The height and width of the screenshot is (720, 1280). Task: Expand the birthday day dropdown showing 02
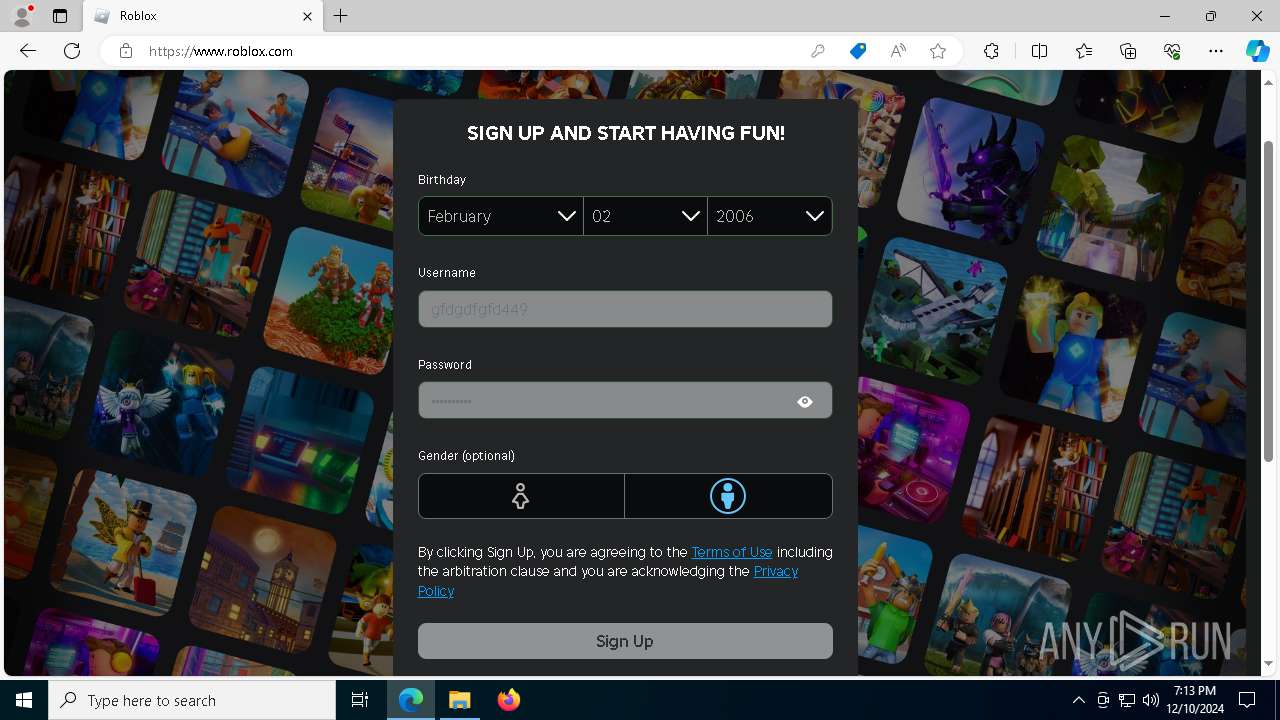pos(645,216)
